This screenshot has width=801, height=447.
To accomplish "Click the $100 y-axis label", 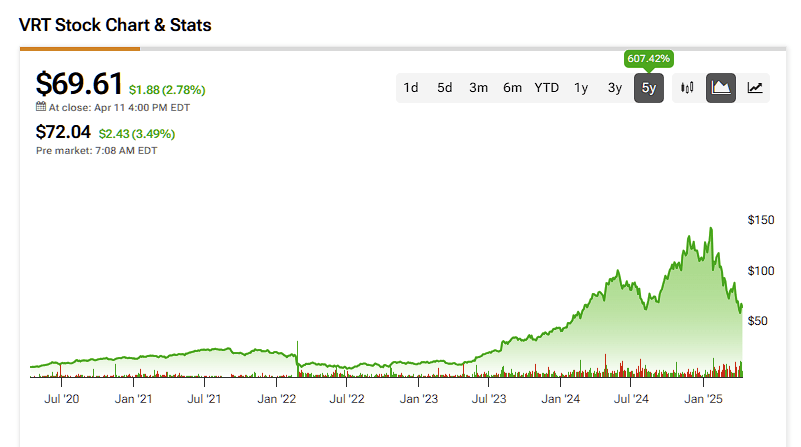I will tap(761, 271).
